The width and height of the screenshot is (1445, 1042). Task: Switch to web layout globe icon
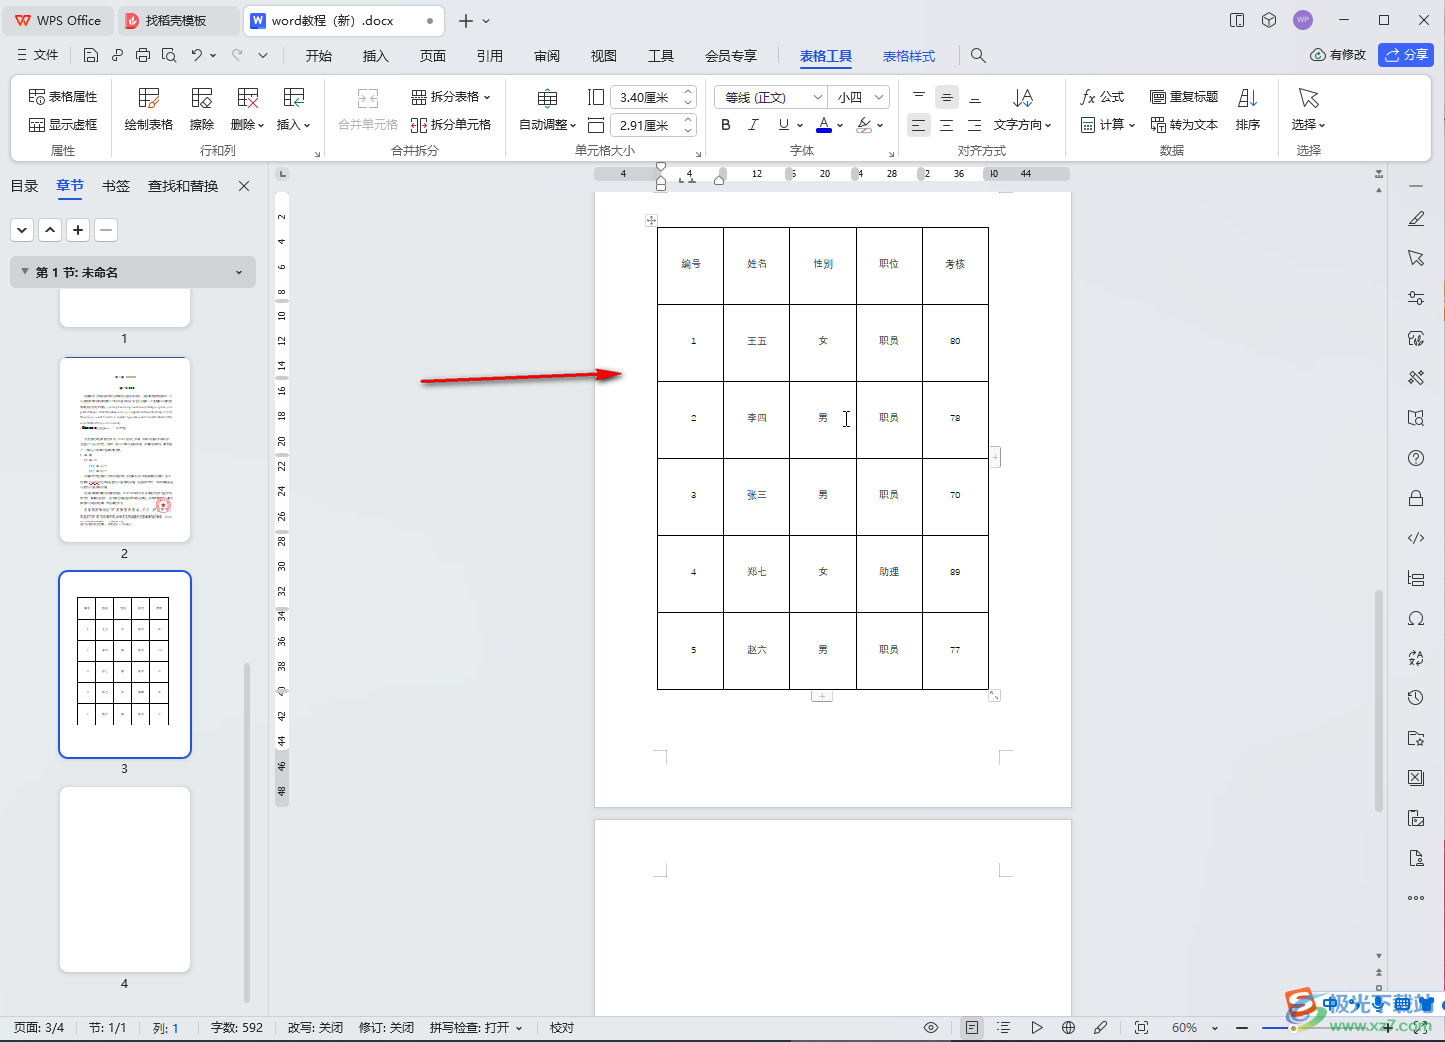[1068, 1027]
